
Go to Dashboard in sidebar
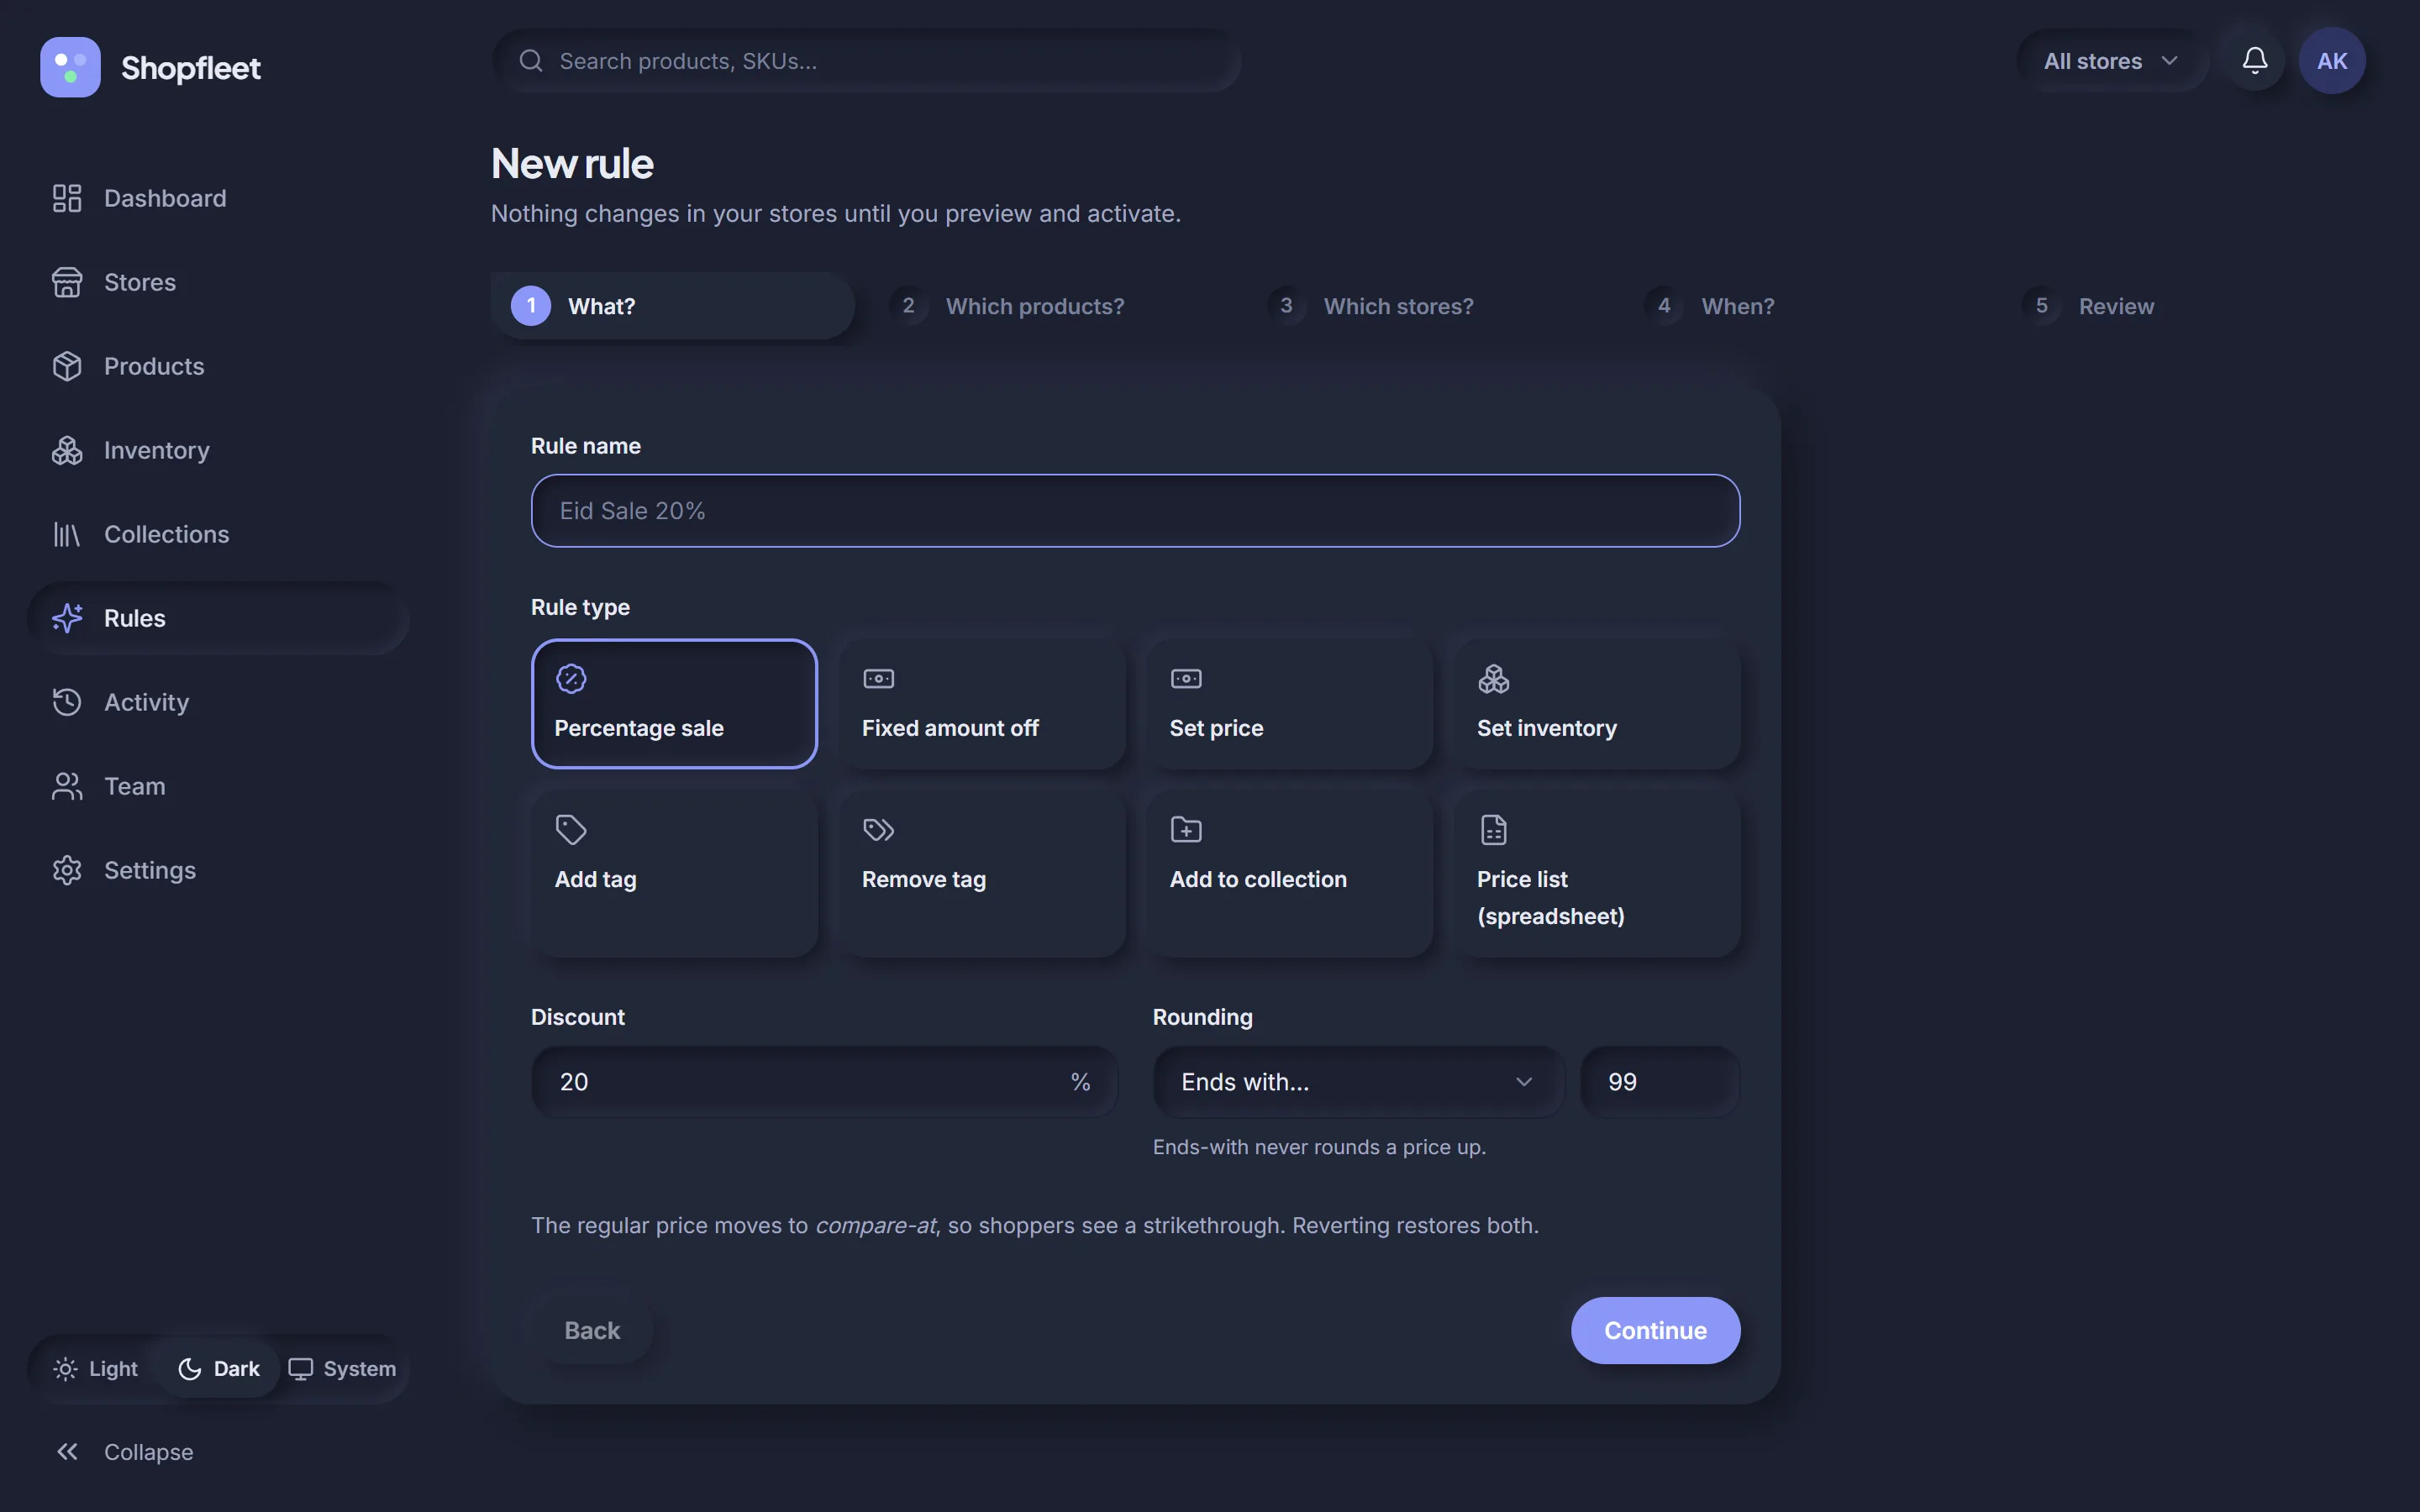click(218, 198)
